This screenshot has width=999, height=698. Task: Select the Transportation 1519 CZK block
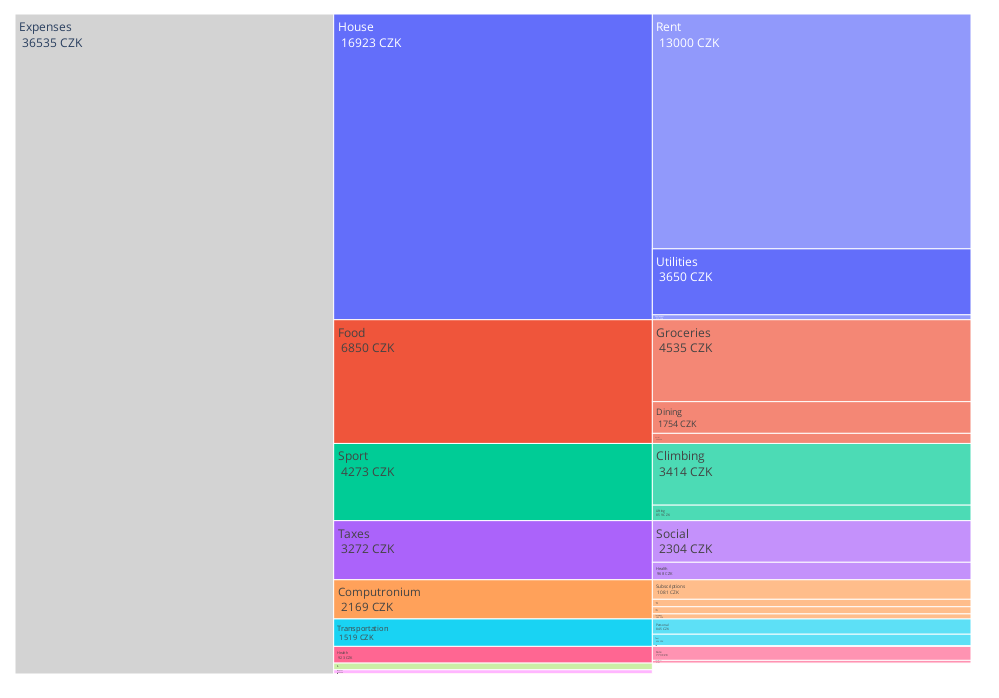click(492, 632)
